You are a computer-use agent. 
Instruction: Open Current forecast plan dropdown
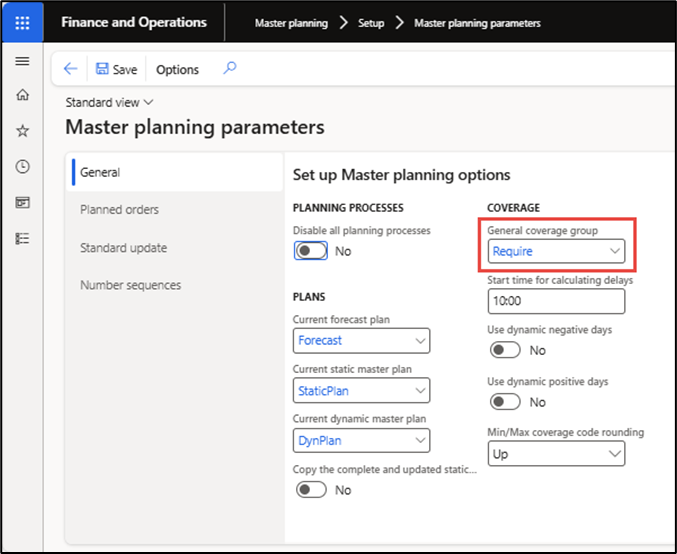[361, 341]
